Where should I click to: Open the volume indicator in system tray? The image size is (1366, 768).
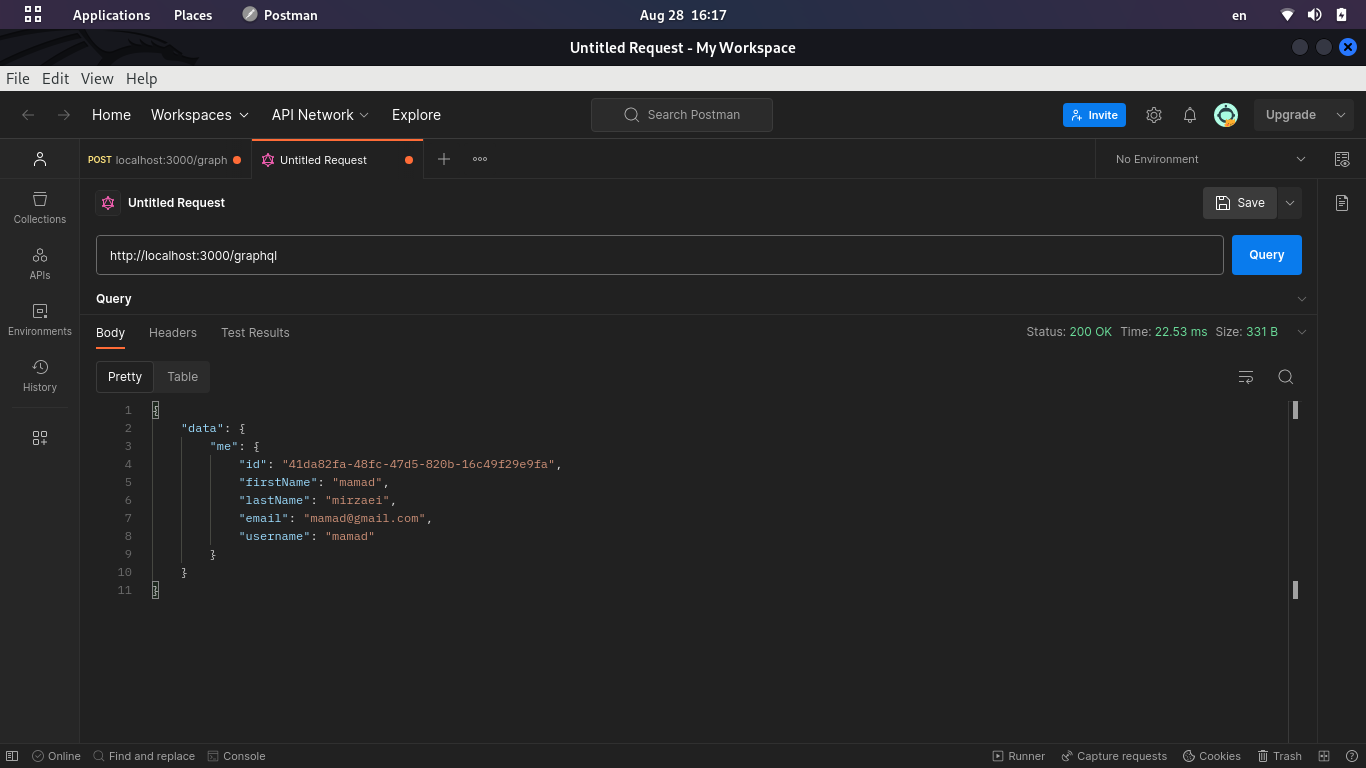(x=1314, y=15)
